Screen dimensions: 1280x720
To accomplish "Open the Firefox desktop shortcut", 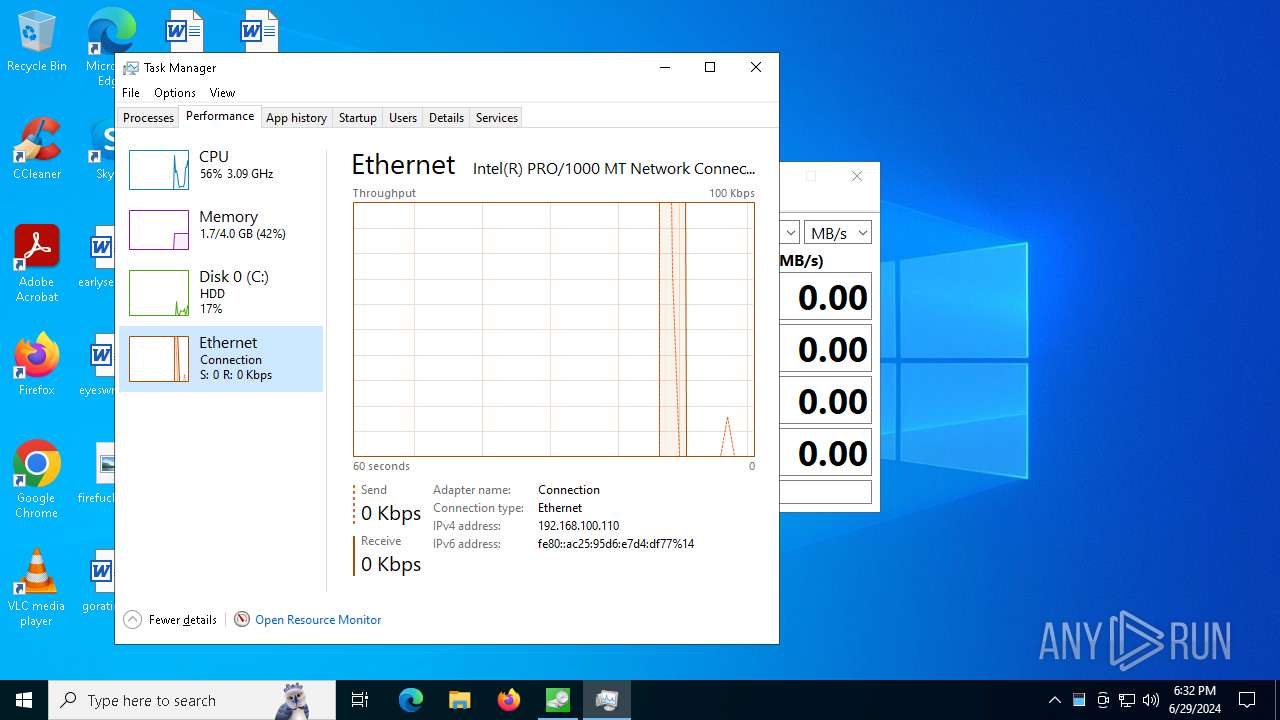I will coord(37,364).
